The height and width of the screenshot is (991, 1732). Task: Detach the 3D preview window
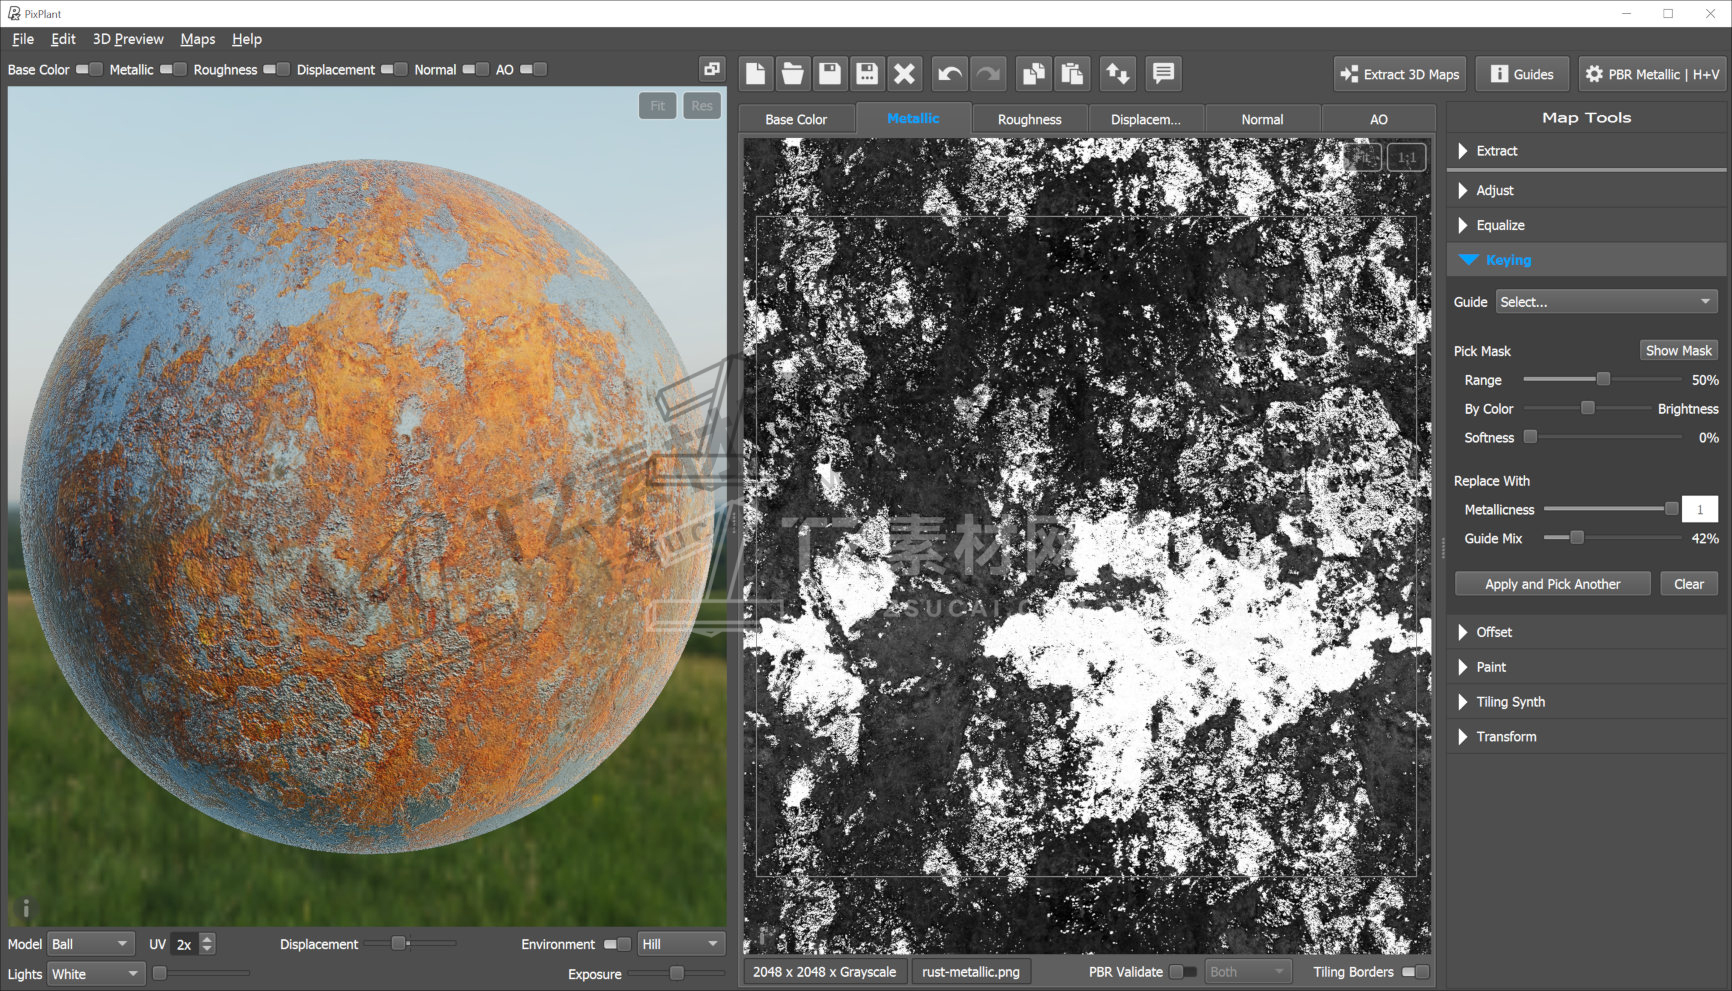pyautogui.click(x=711, y=69)
